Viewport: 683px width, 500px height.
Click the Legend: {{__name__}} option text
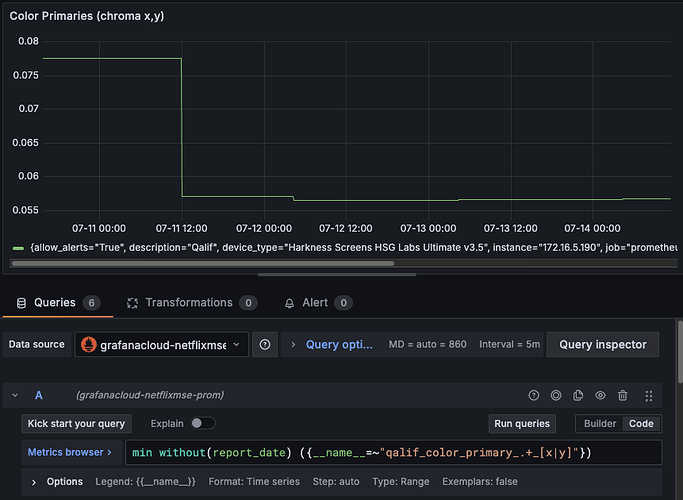click(x=145, y=482)
